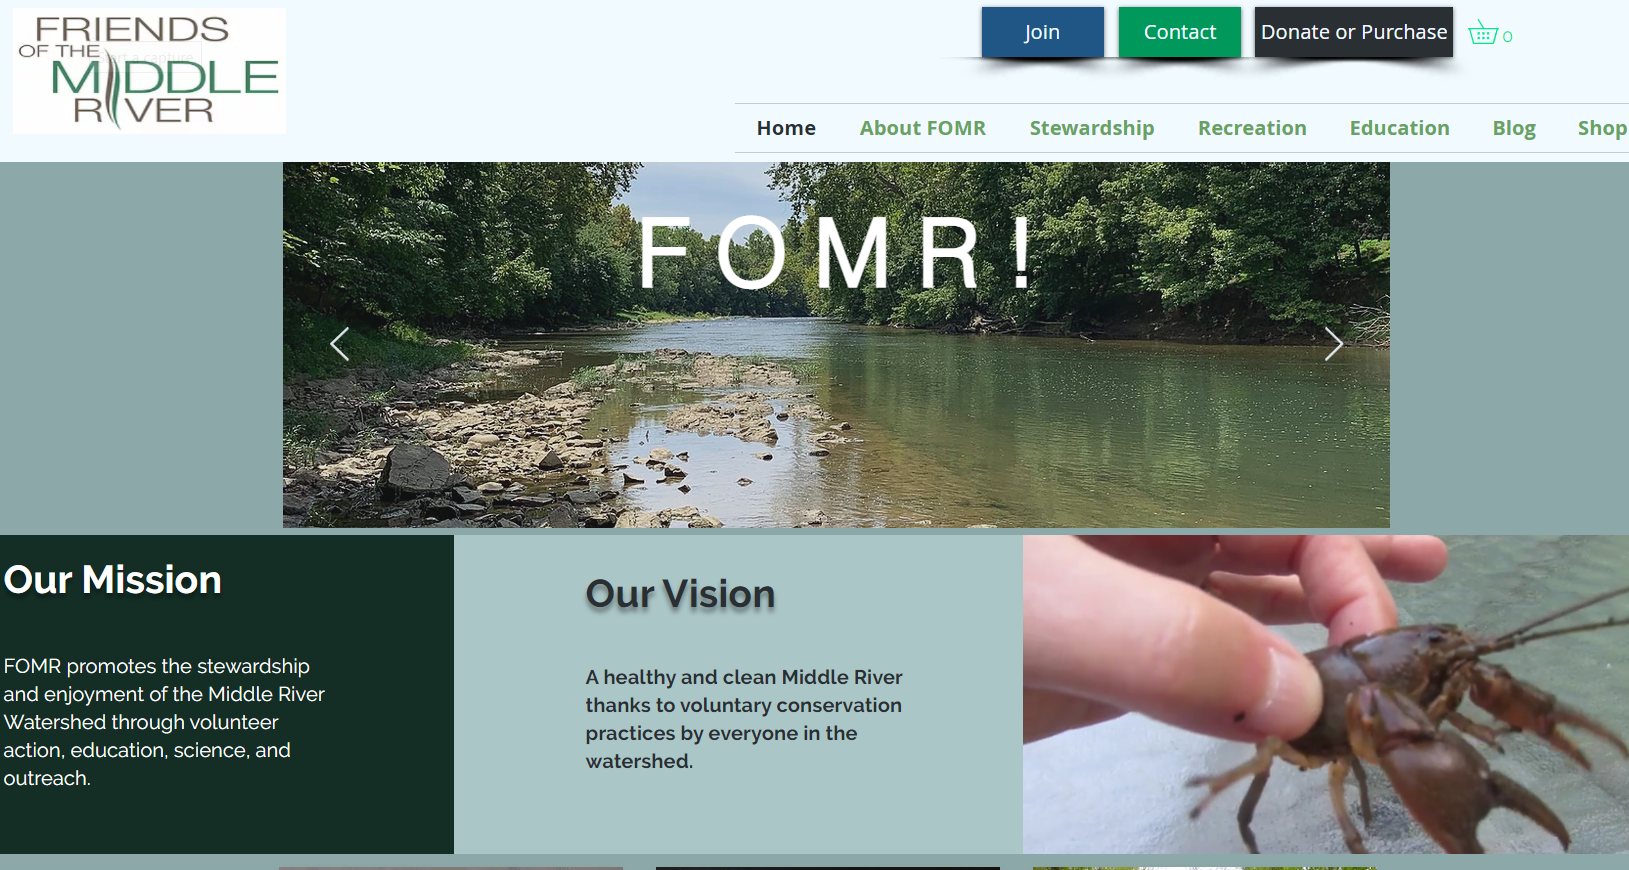The width and height of the screenshot is (1629, 870).
Task: Go to the Blog page
Action: (x=1514, y=128)
